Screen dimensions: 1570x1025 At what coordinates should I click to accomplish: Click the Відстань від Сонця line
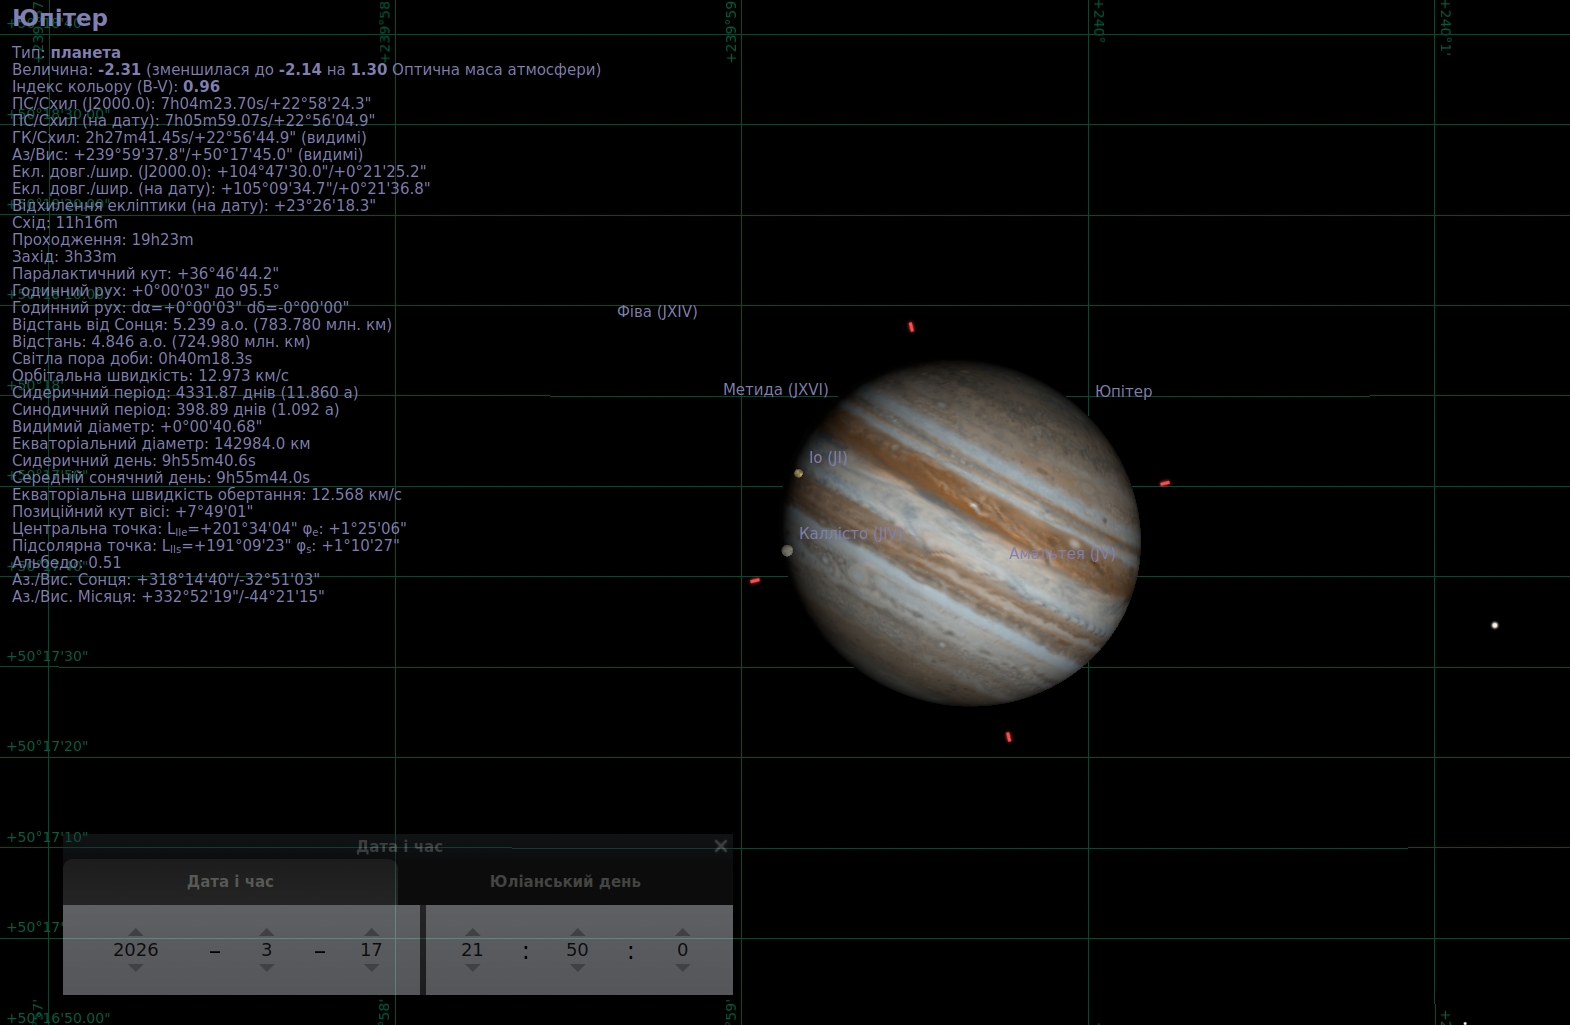[x=202, y=324]
